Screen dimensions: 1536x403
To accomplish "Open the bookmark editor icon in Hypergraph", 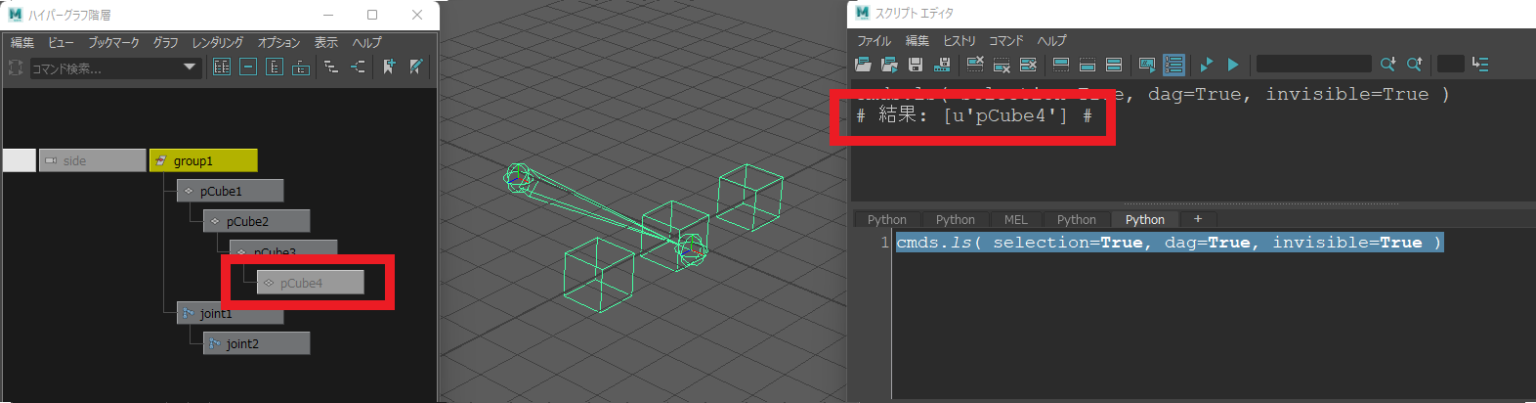I will click(x=416, y=68).
